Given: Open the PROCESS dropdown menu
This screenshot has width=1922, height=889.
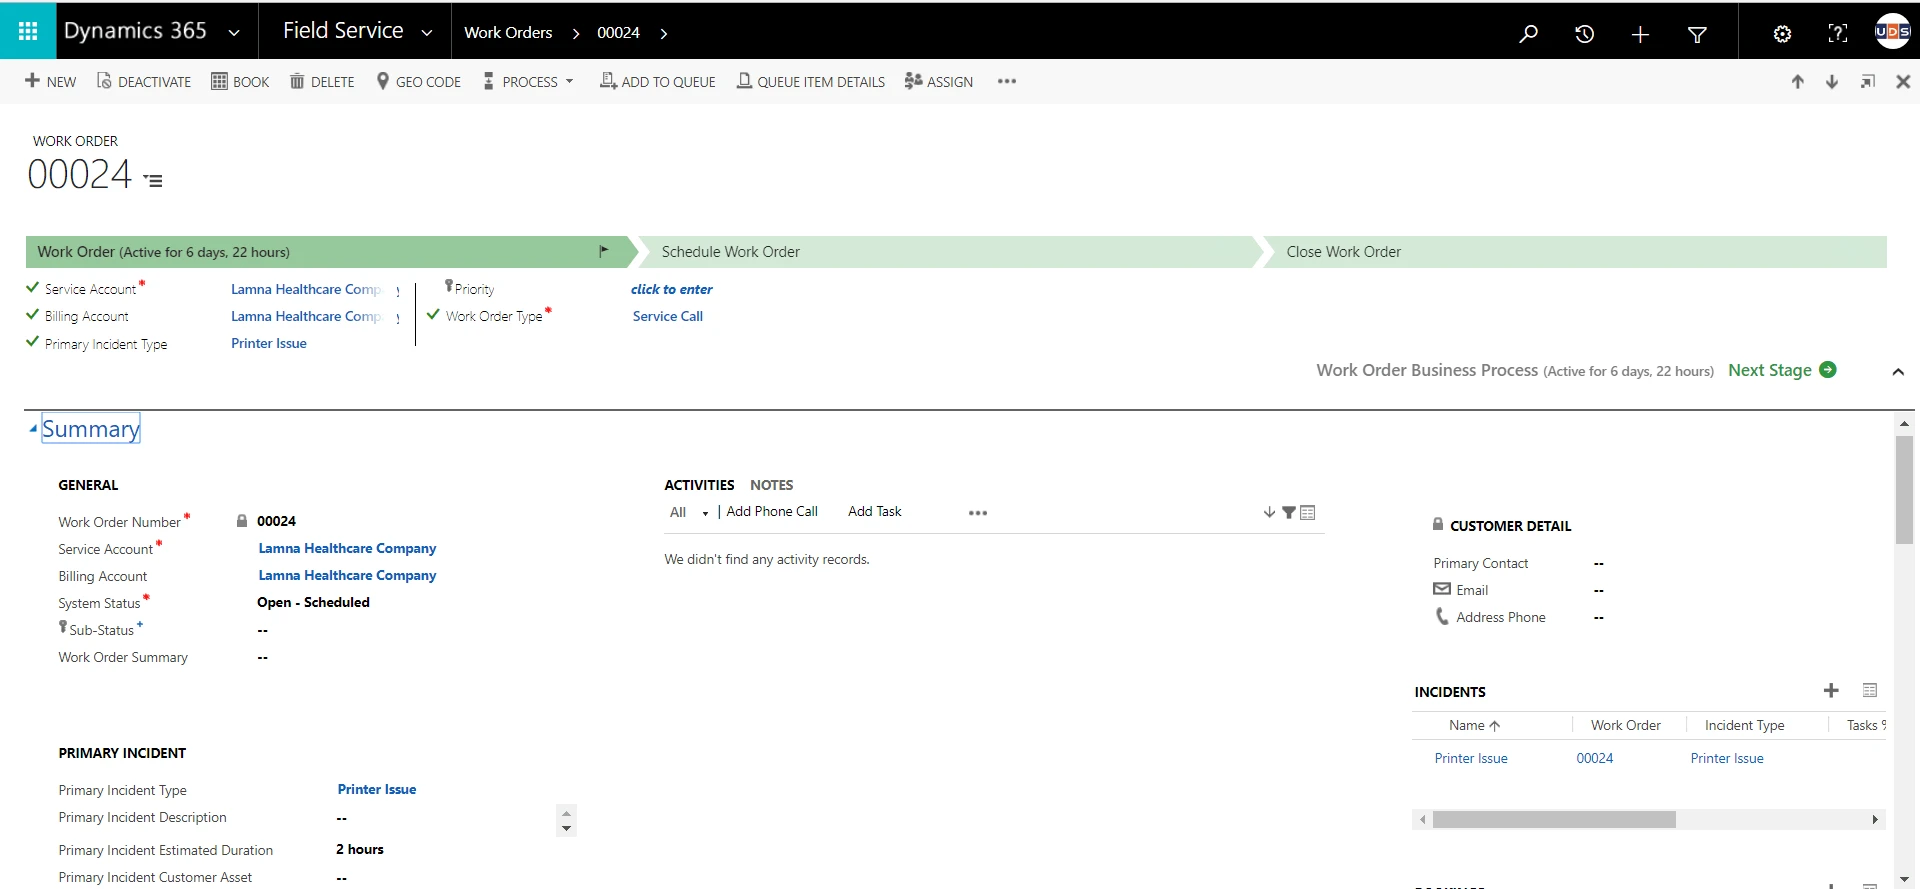Looking at the screenshot, I should (528, 81).
